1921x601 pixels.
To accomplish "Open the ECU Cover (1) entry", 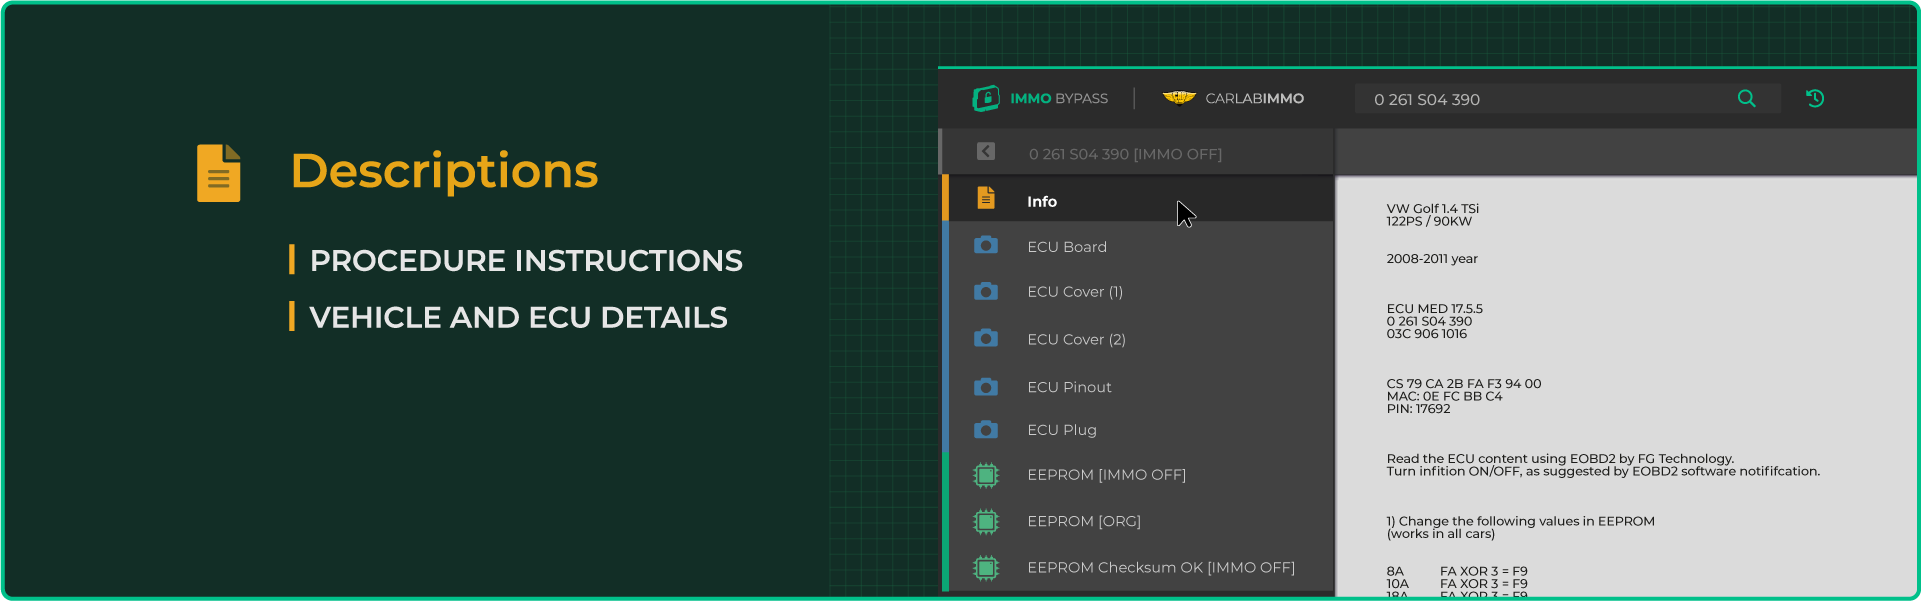I will (x=1075, y=292).
